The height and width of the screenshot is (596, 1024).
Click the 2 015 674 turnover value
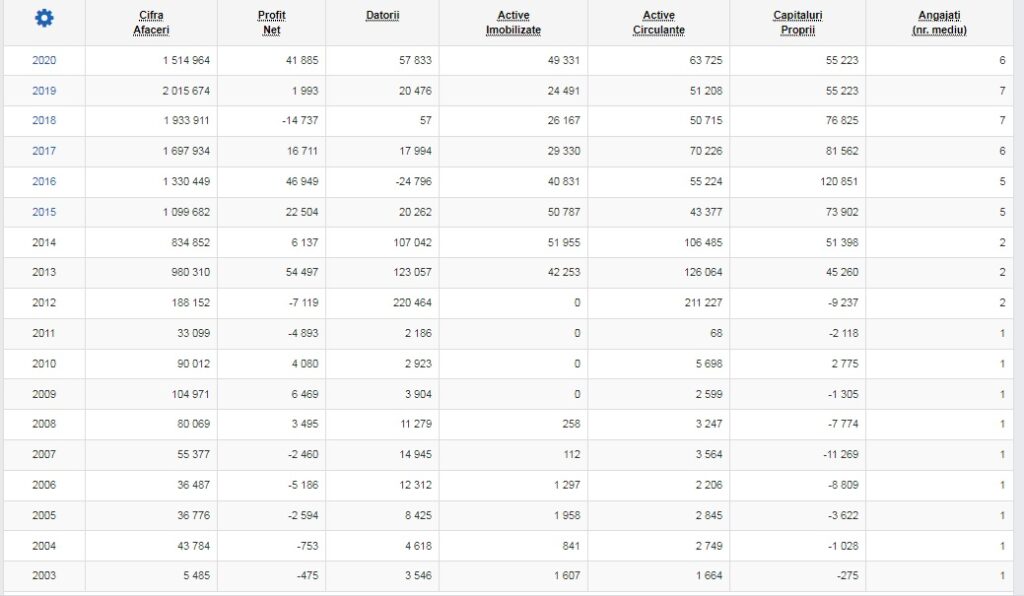pyautogui.click(x=186, y=91)
